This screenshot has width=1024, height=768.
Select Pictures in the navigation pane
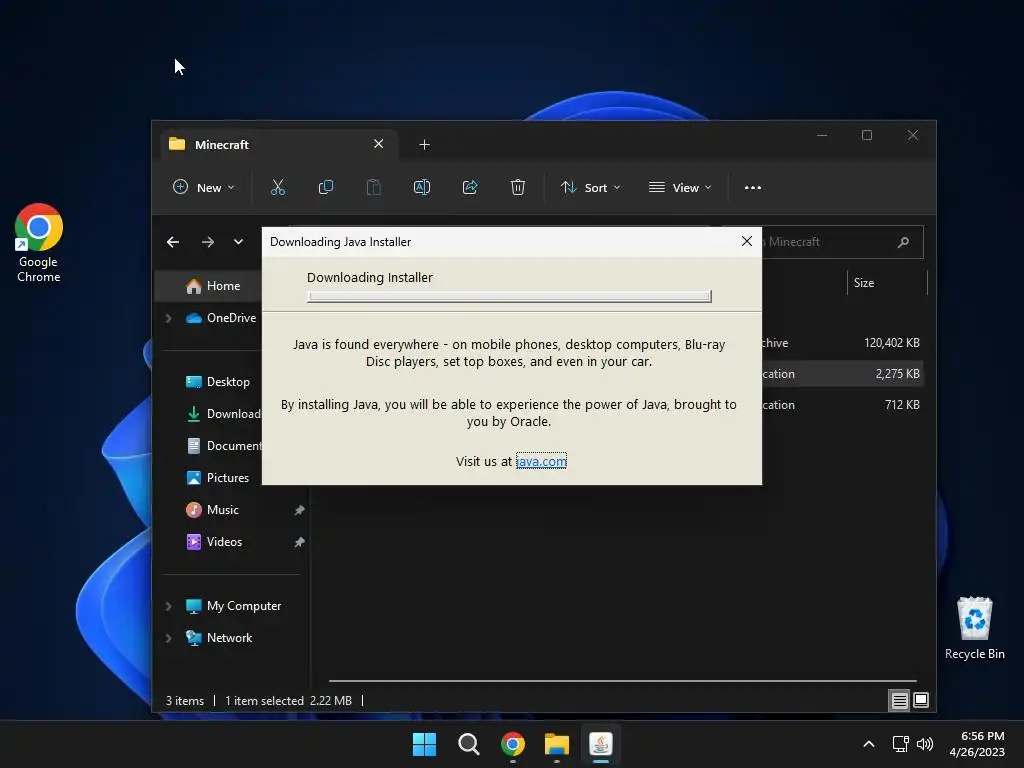pyautogui.click(x=217, y=478)
